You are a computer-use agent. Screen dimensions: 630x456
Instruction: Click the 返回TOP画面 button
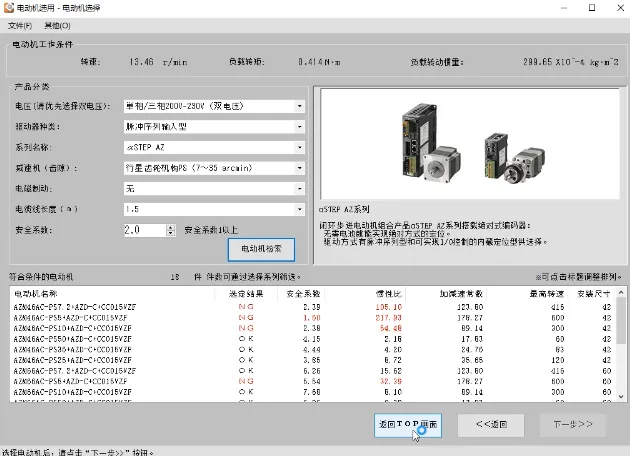click(408, 425)
